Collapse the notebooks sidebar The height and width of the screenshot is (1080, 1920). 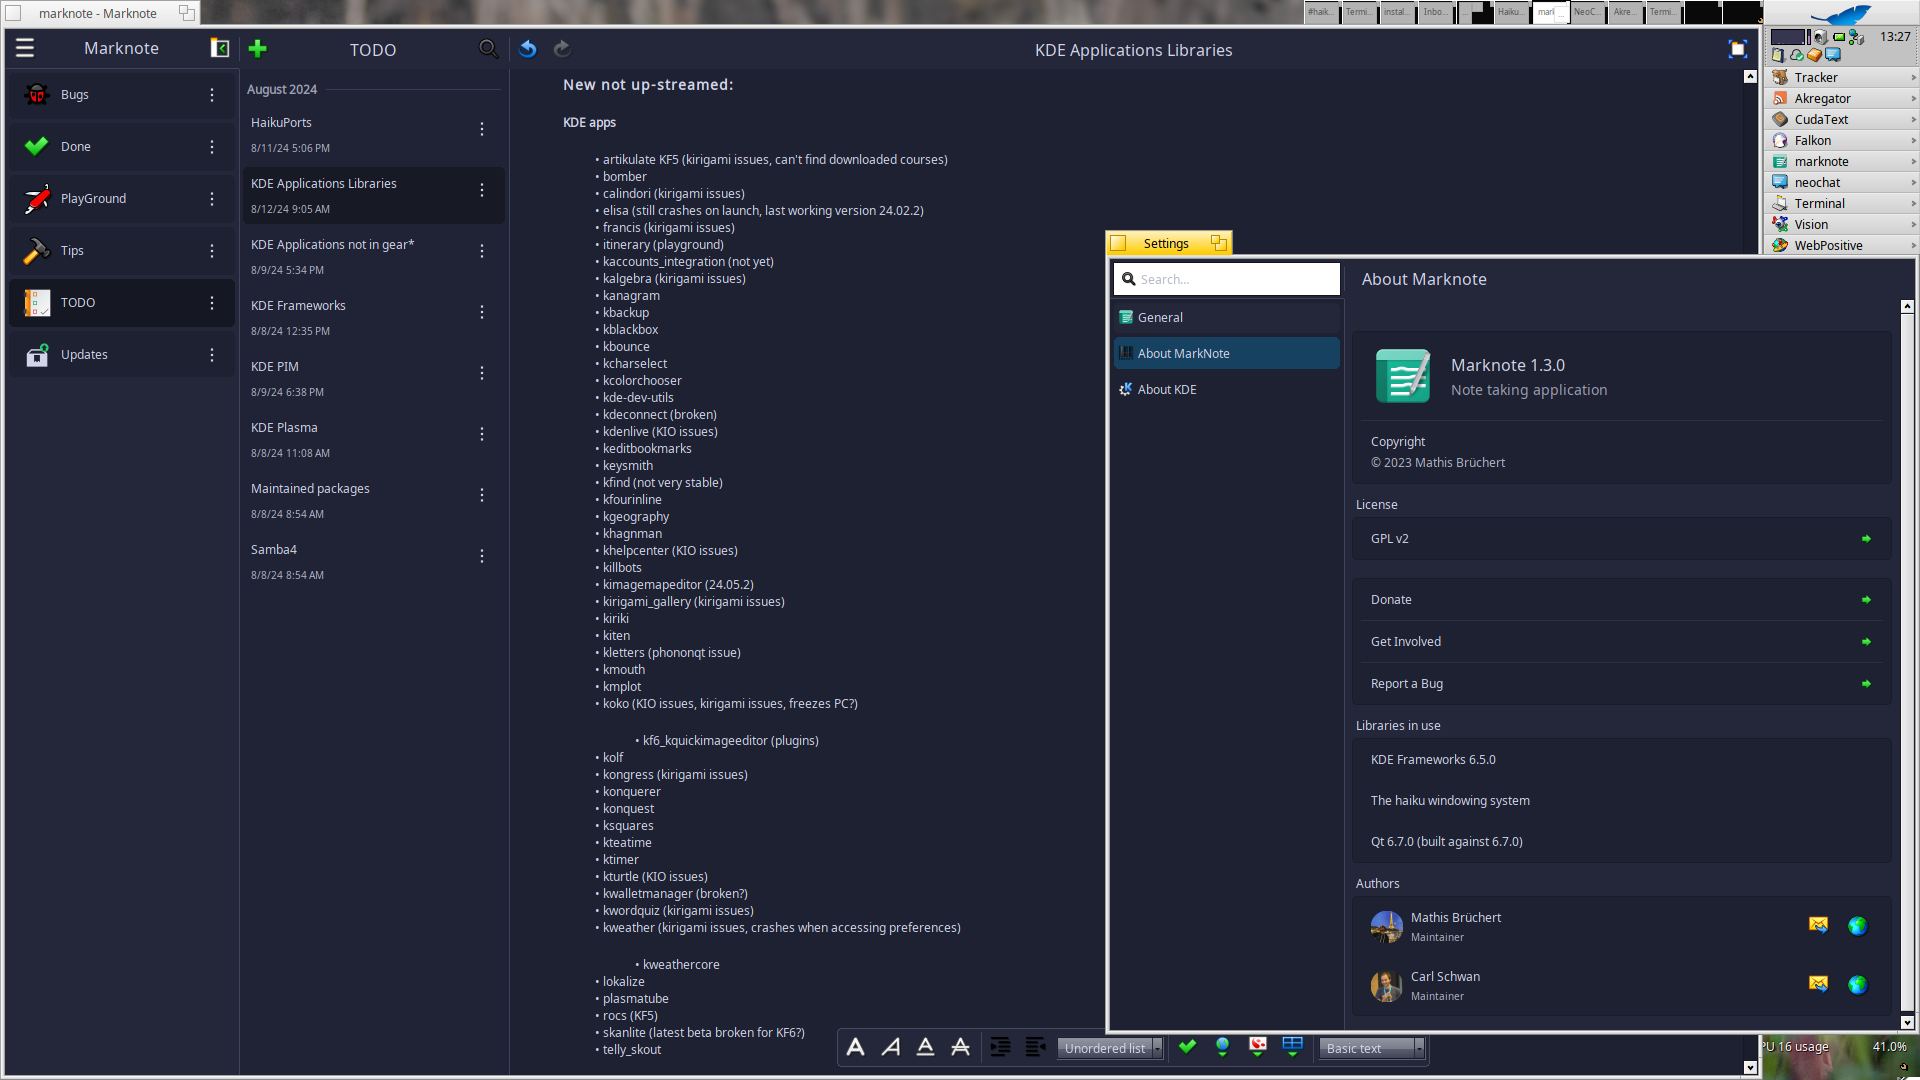pos(220,48)
